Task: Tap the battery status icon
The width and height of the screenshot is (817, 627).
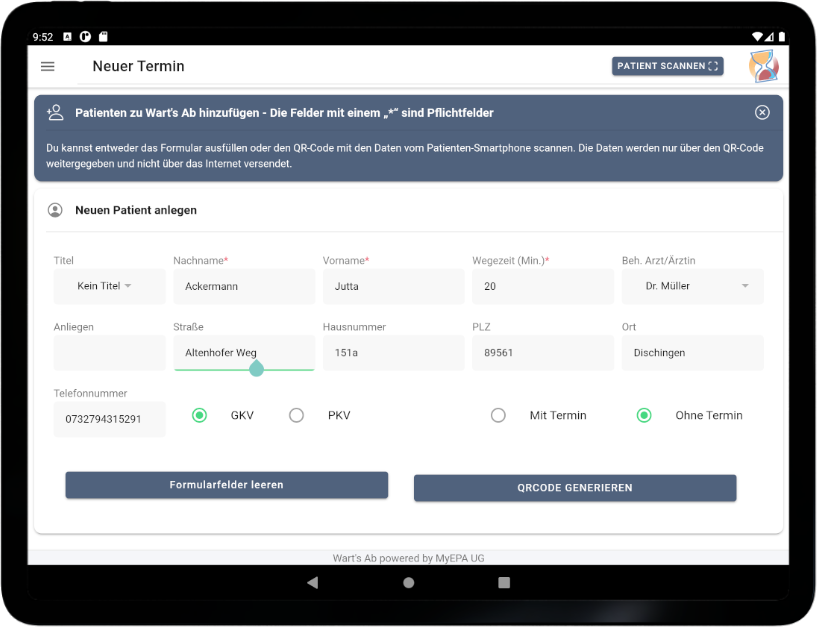Action: [x=782, y=36]
